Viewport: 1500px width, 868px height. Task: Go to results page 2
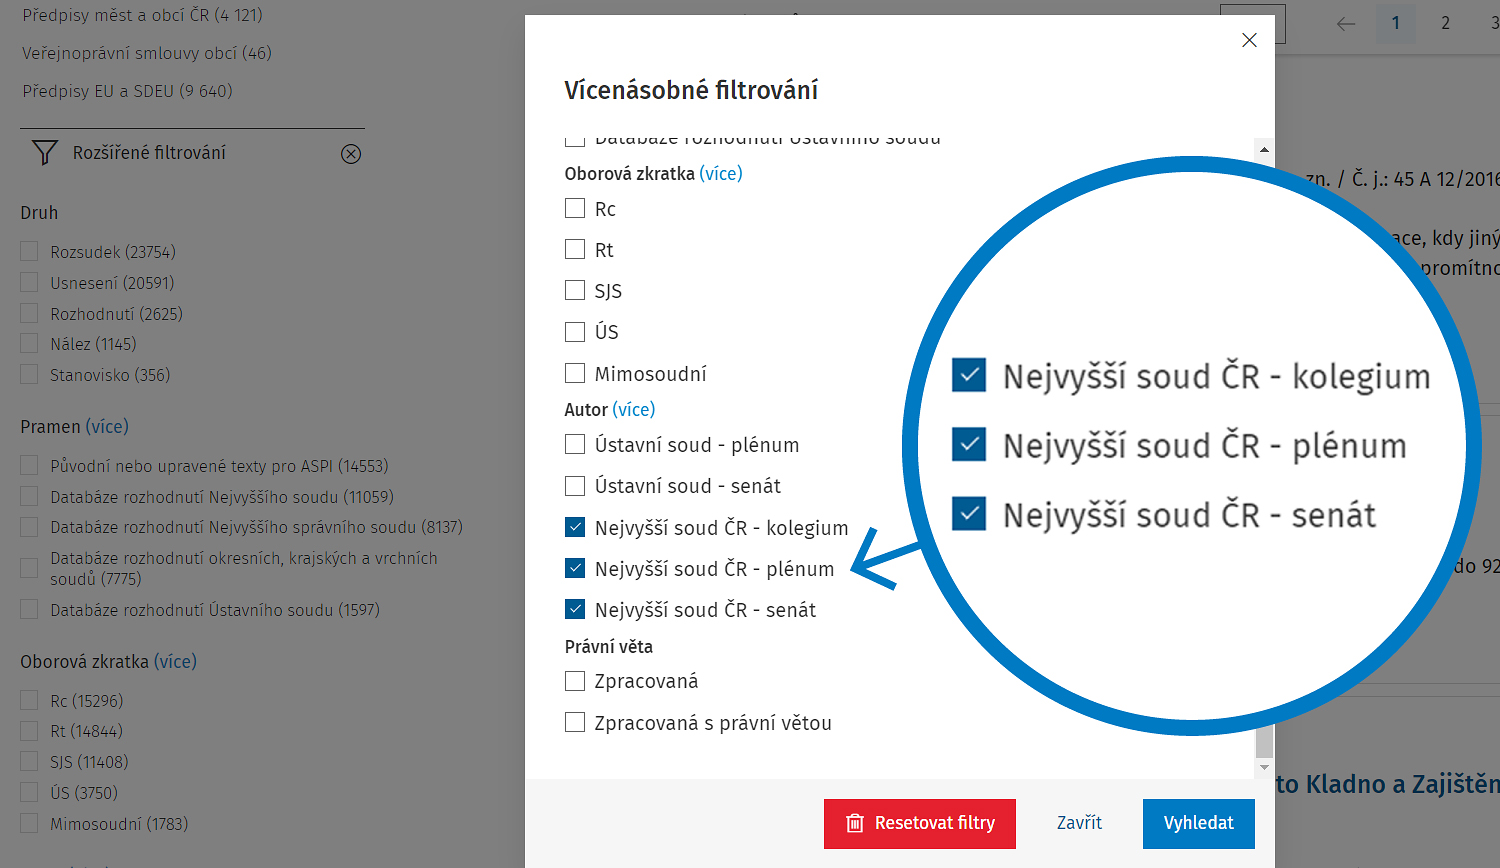[x=1445, y=23]
